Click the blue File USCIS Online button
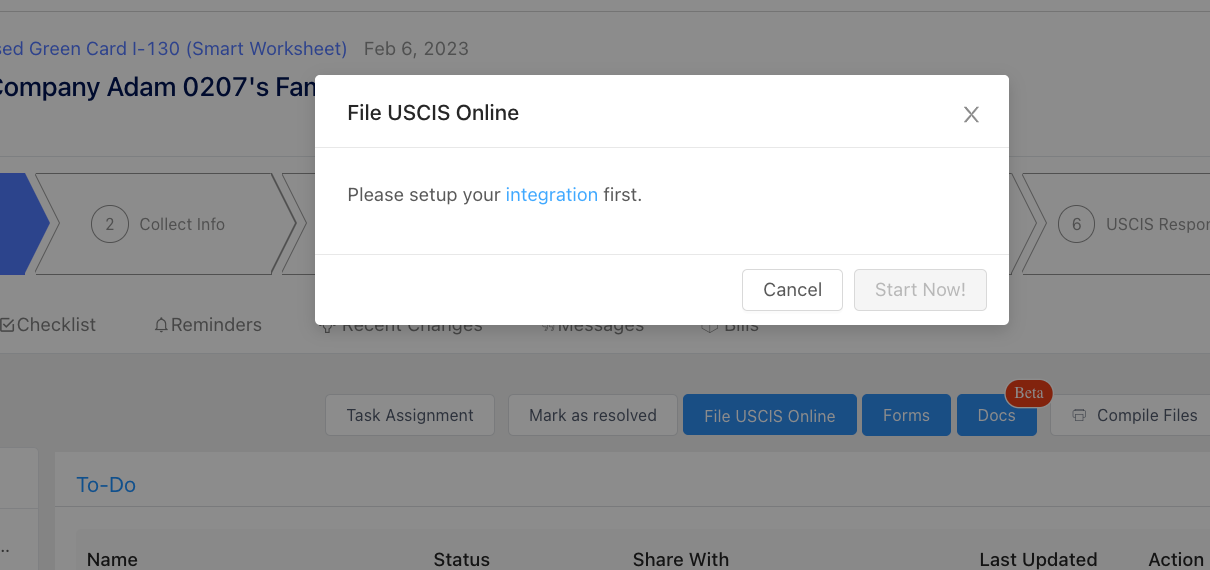 (770, 415)
